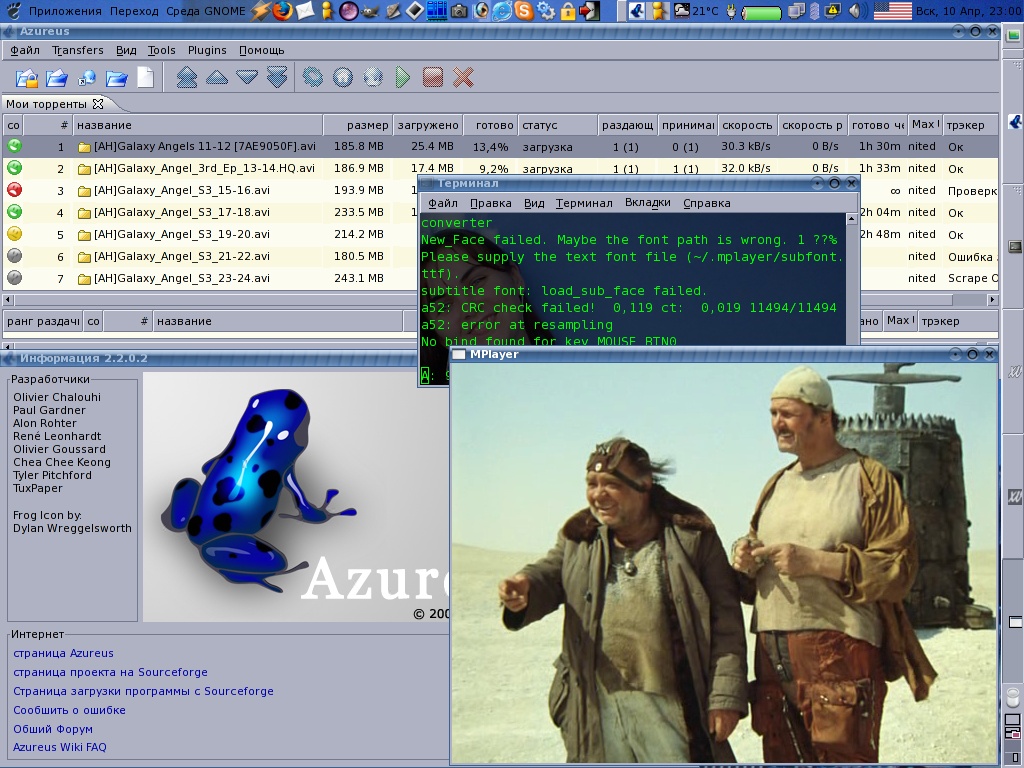Viewport: 1024px width, 768px height.
Task: Sort torrents by the трэкер column header
Action: click(x=970, y=125)
